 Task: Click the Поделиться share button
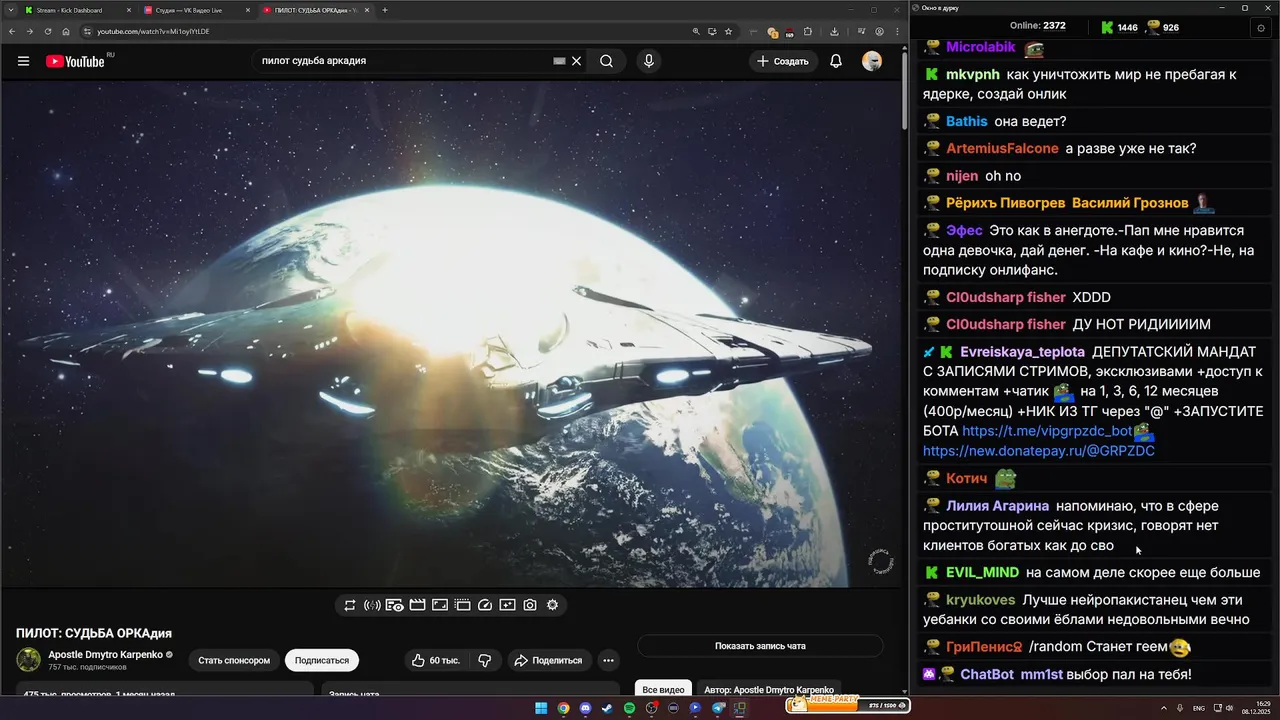point(549,660)
